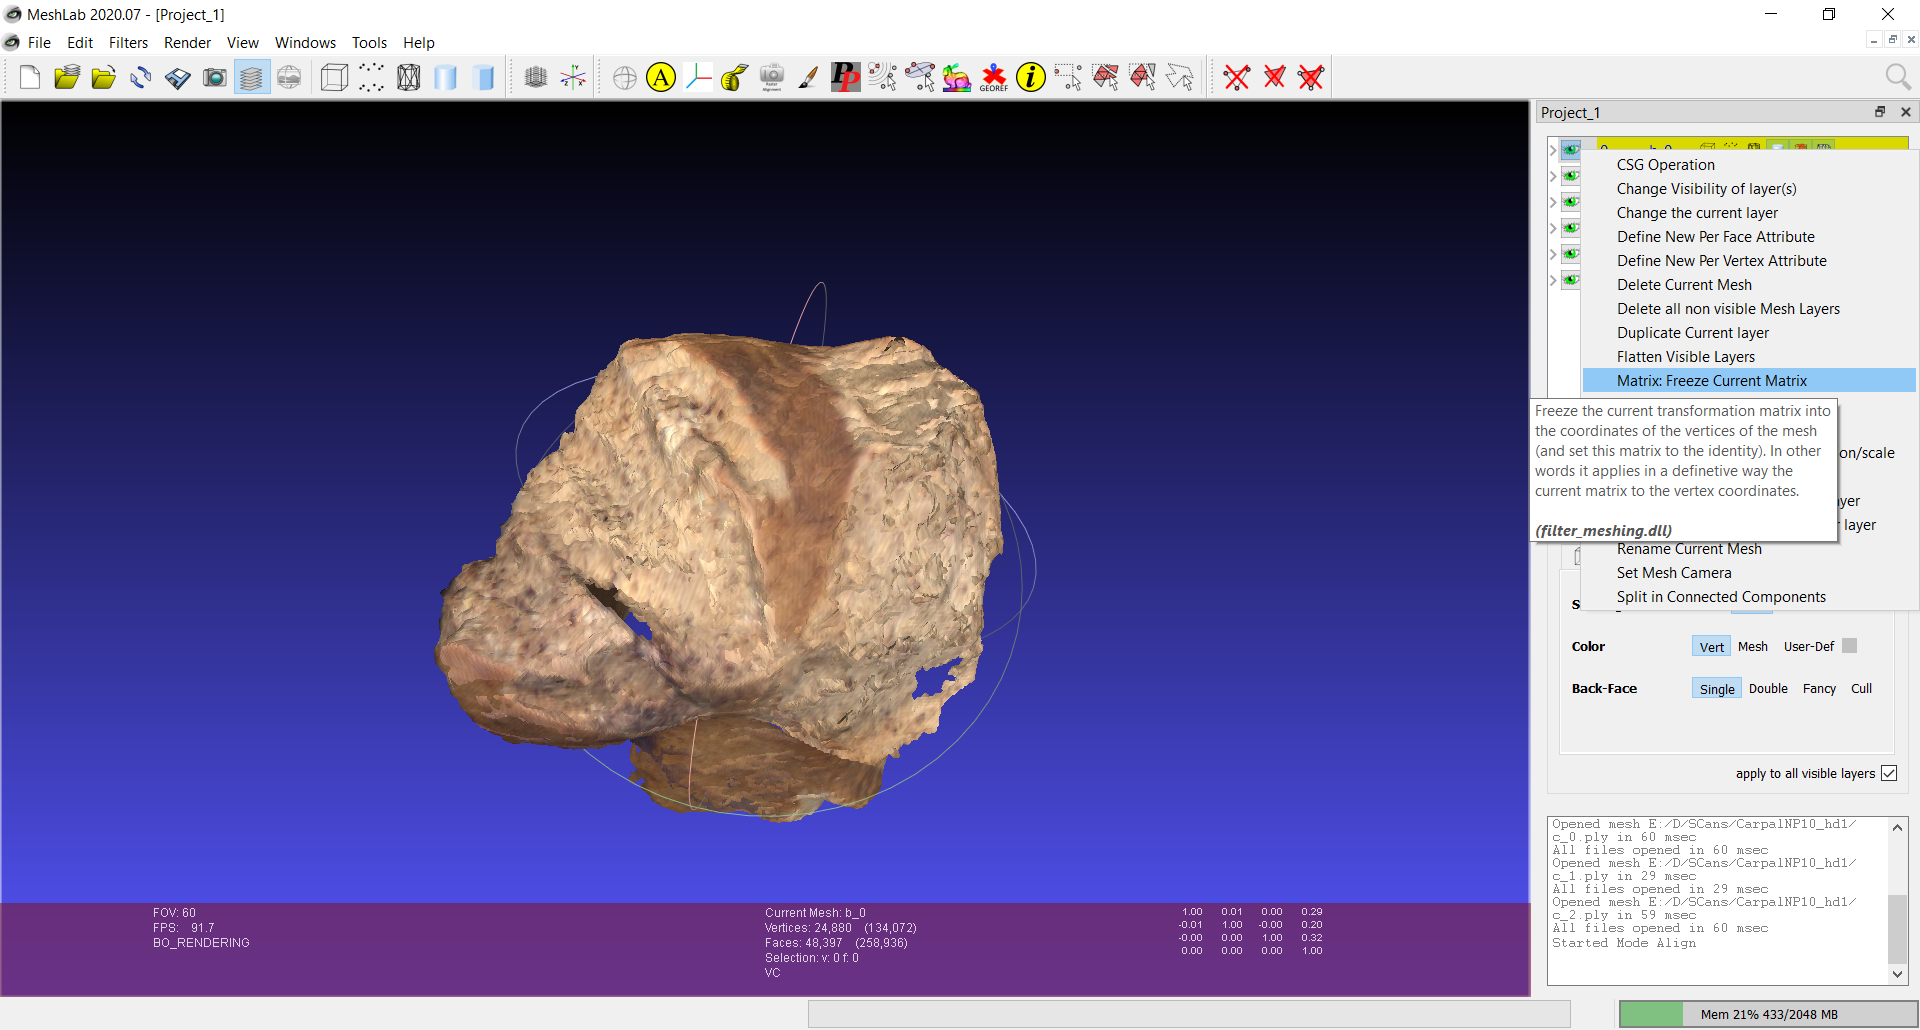Export mesh with the floppy disk icon
Screen dimensions: 1920x1030
(x=178, y=77)
